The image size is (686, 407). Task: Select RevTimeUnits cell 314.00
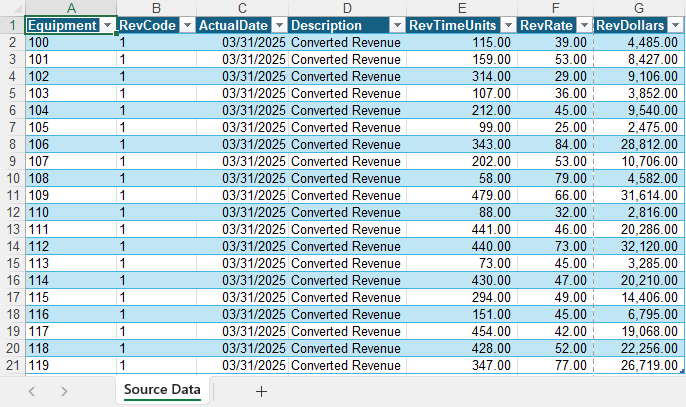click(462, 77)
